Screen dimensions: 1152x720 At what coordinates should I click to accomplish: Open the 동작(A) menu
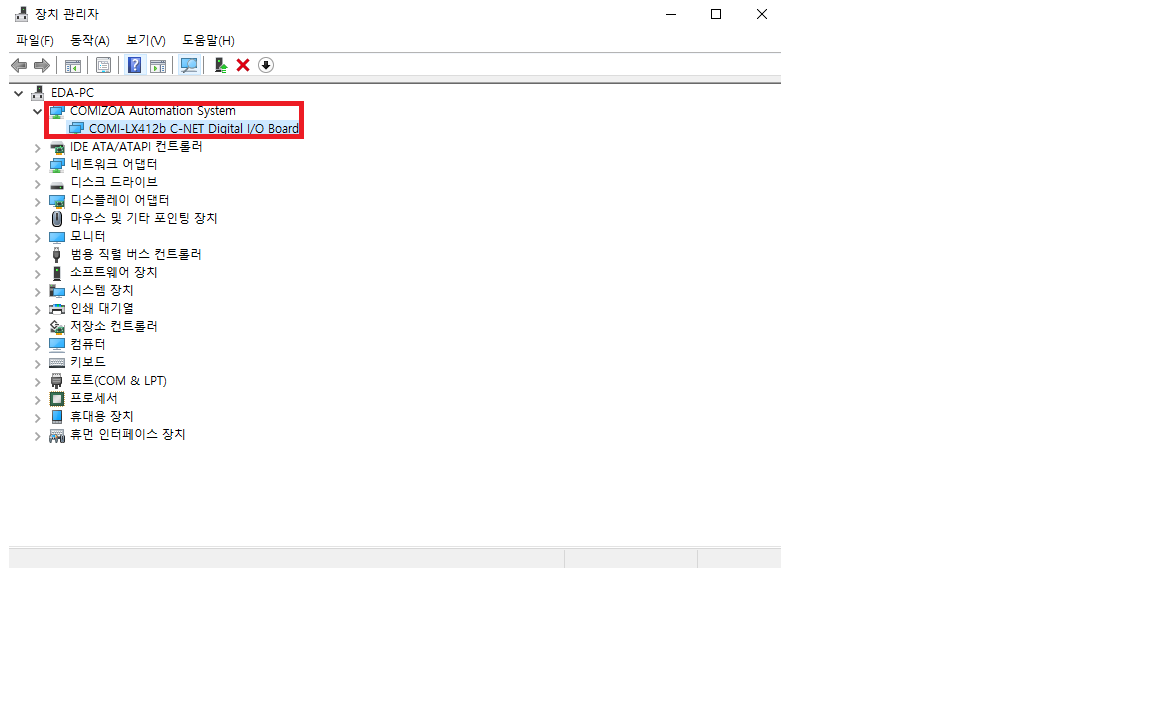pyautogui.click(x=90, y=40)
